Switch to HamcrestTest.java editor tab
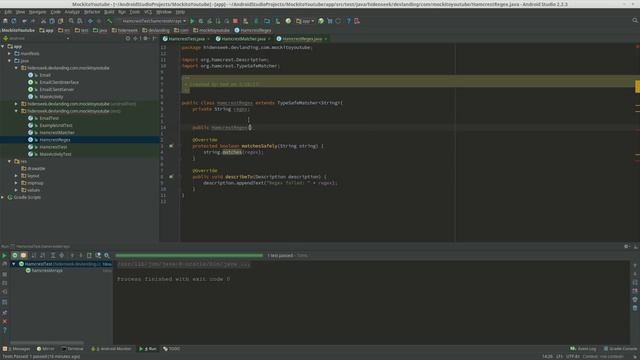The height and width of the screenshot is (360, 640). click(186, 39)
